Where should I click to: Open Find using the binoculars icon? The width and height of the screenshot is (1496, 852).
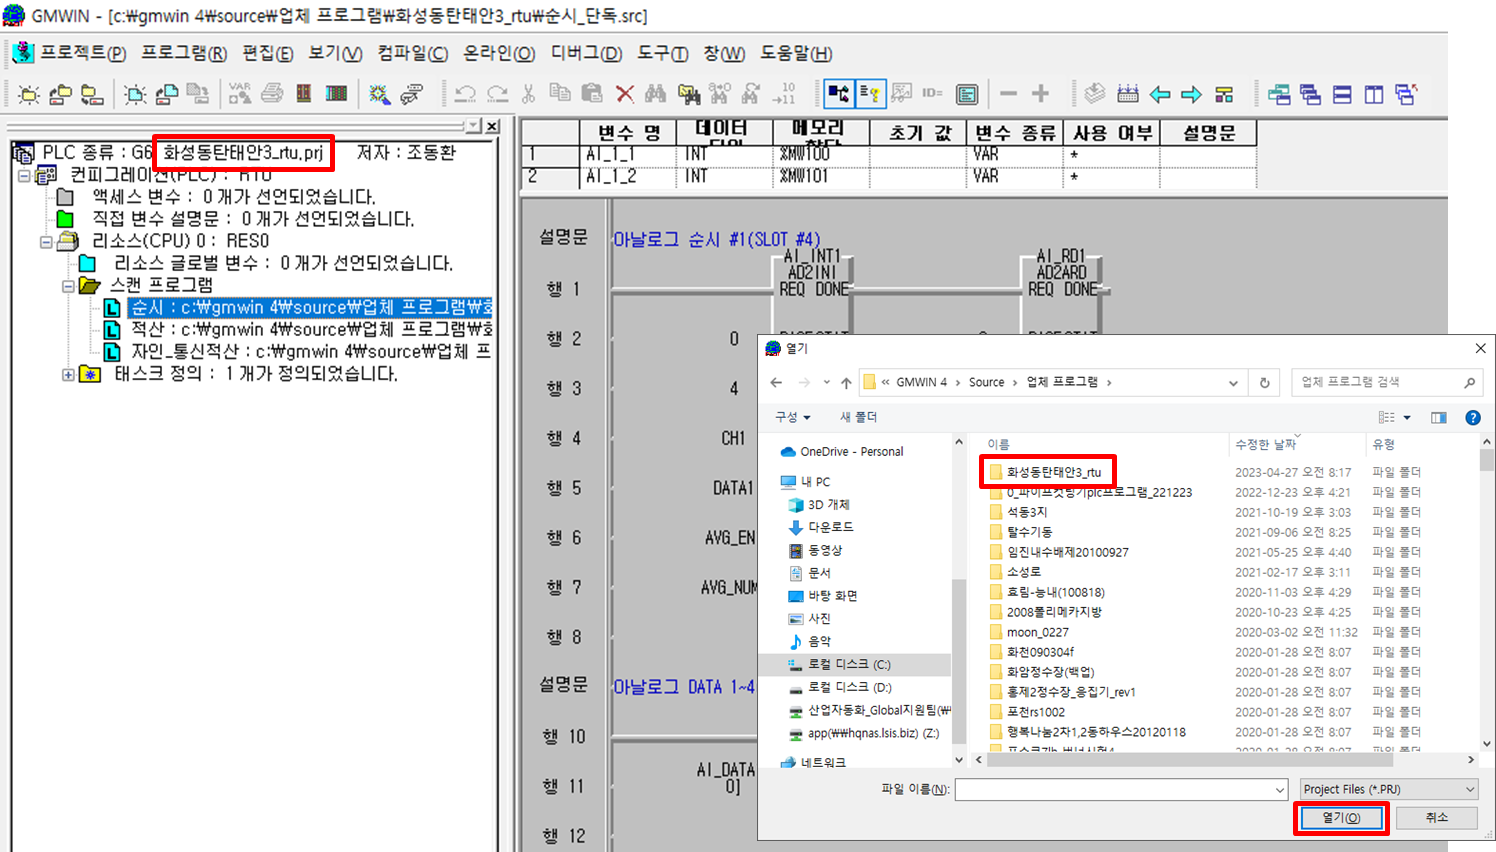coord(657,93)
